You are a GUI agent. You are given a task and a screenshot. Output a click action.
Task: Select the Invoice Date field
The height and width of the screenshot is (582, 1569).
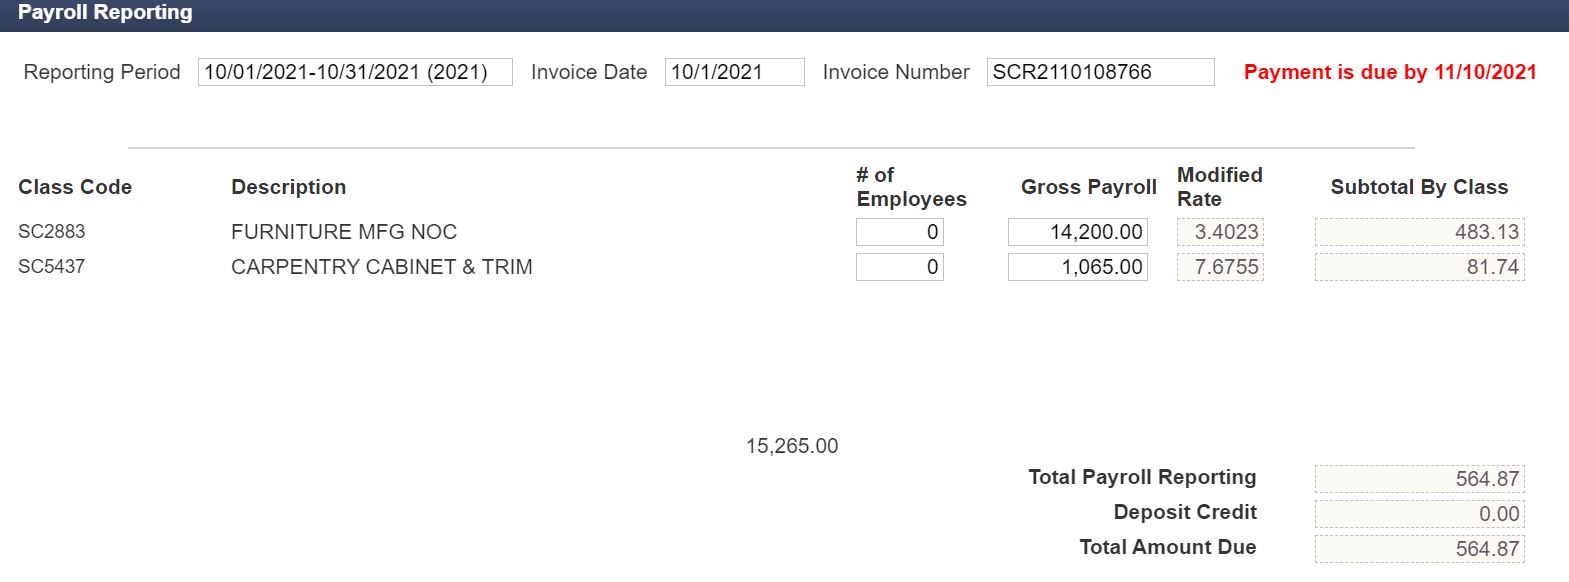tap(735, 72)
